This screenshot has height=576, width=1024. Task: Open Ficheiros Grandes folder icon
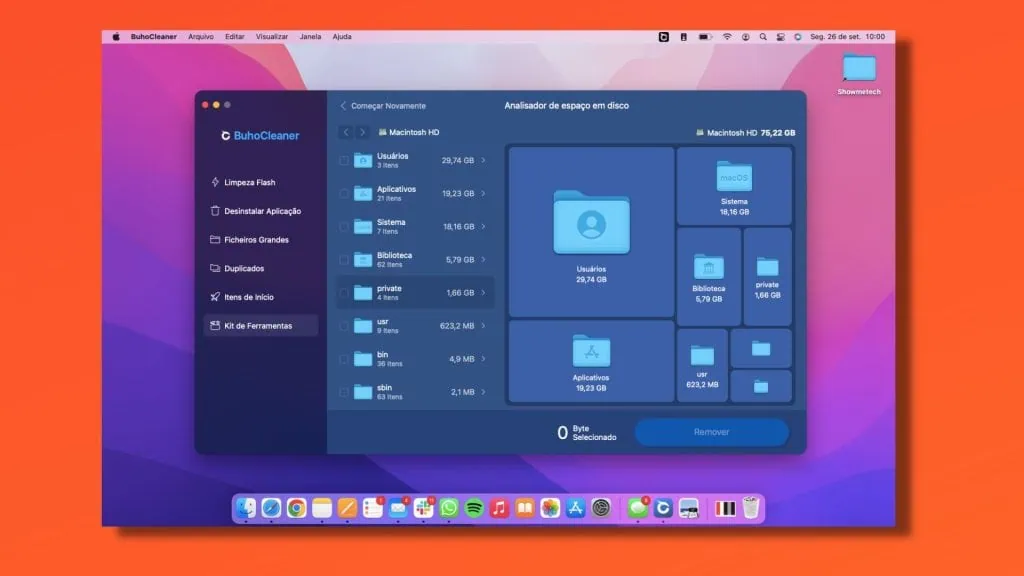click(215, 240)
